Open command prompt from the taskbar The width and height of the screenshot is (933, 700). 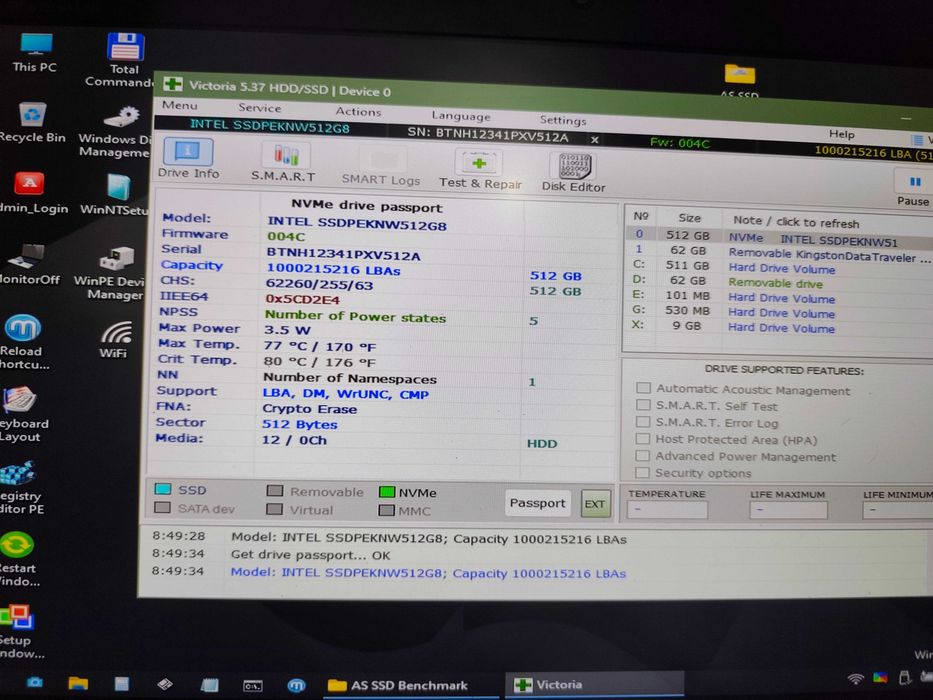(252, 686)
